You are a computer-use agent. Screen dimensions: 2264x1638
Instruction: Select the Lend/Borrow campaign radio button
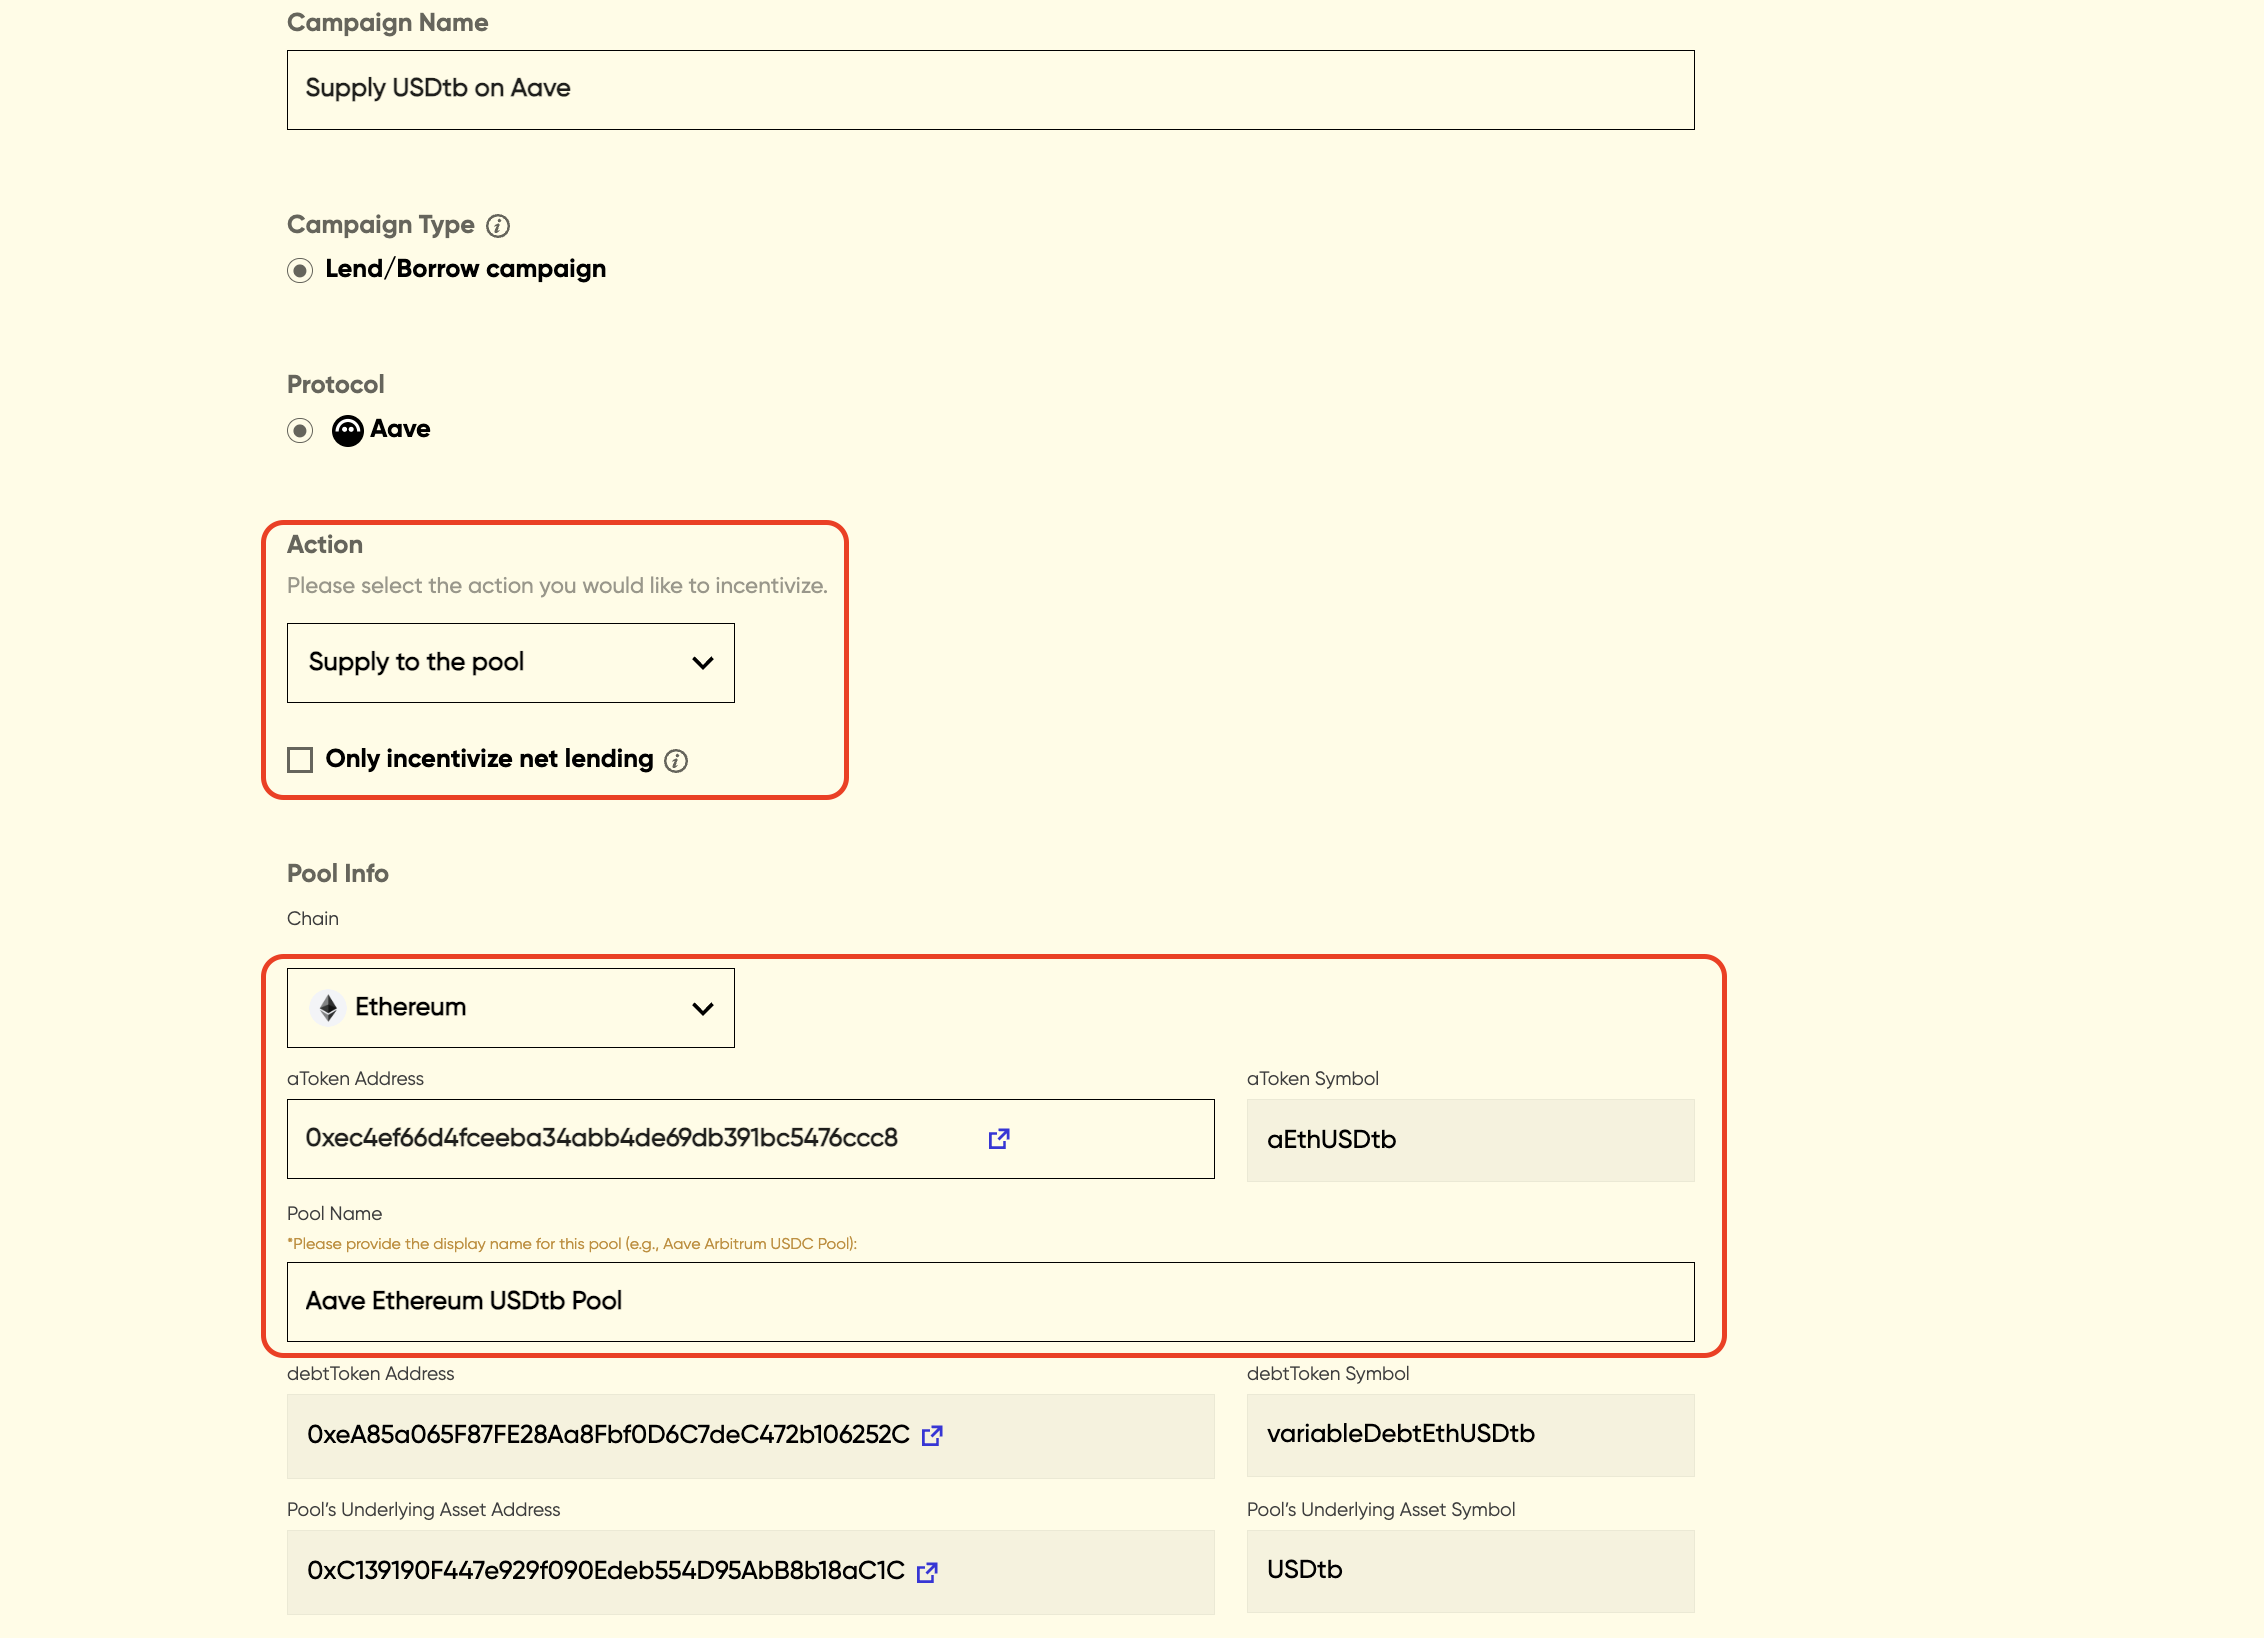click(x=300, y=271)
